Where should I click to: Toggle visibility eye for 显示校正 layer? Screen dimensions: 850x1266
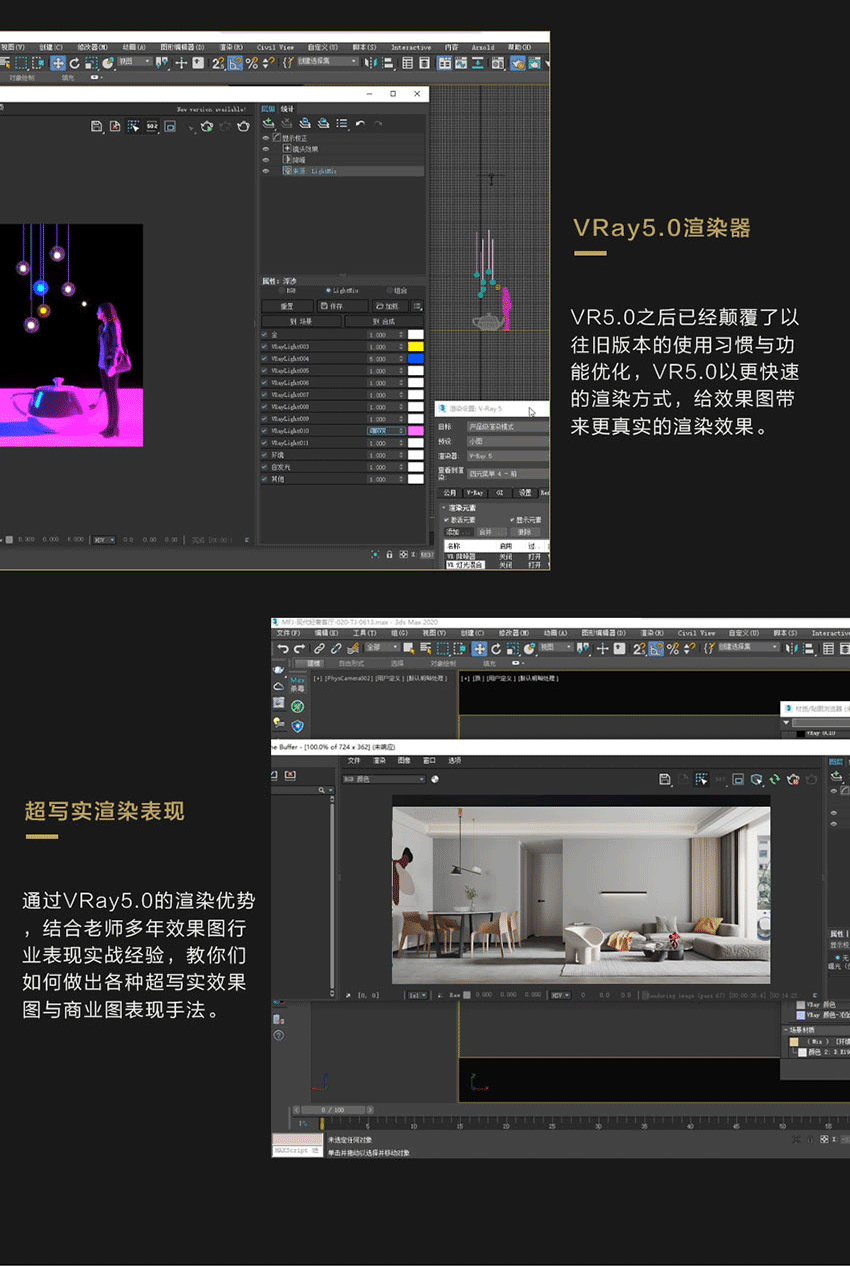pos(266,137)
